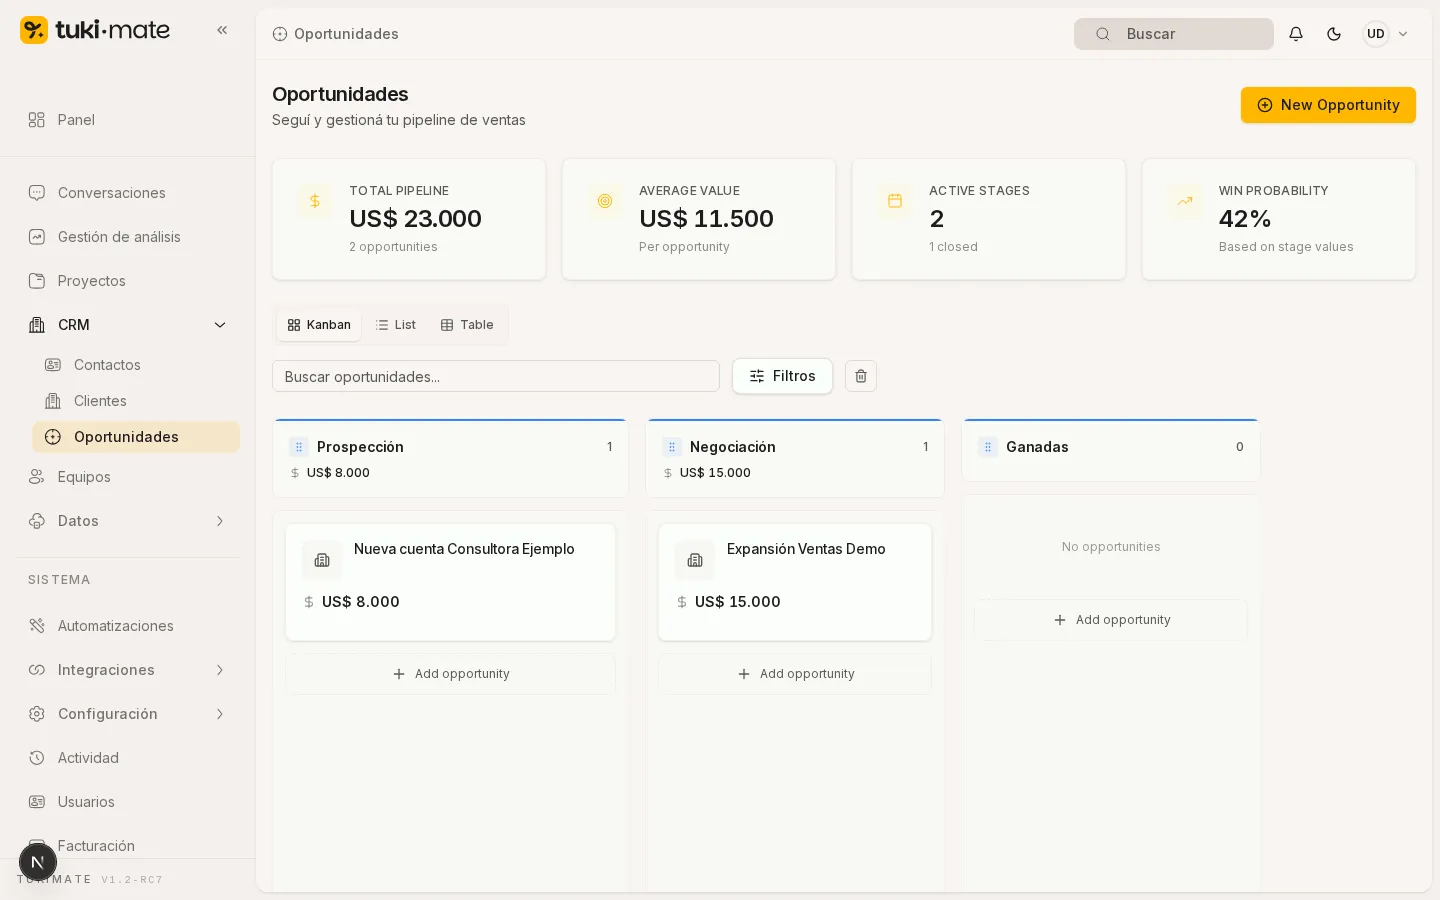Click the Automatizaciones icon
This screenshot has width=1440, height=900.
point(37,626)
